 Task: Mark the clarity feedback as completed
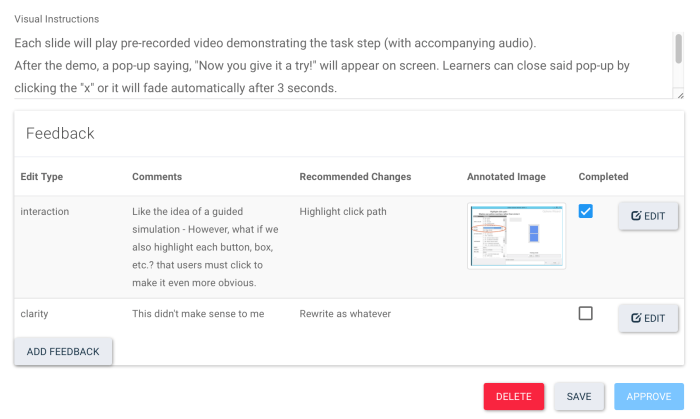(586, 313)
